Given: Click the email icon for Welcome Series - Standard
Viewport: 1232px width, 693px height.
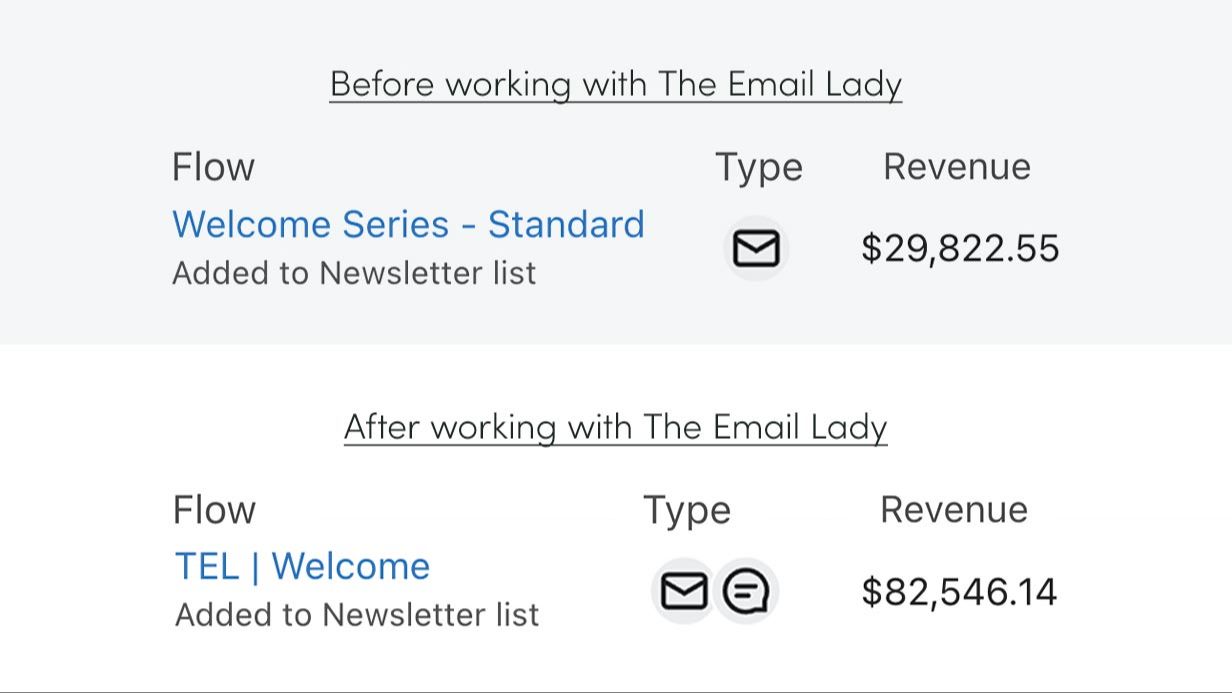Looking at the screenshot, I should (756, 248).
